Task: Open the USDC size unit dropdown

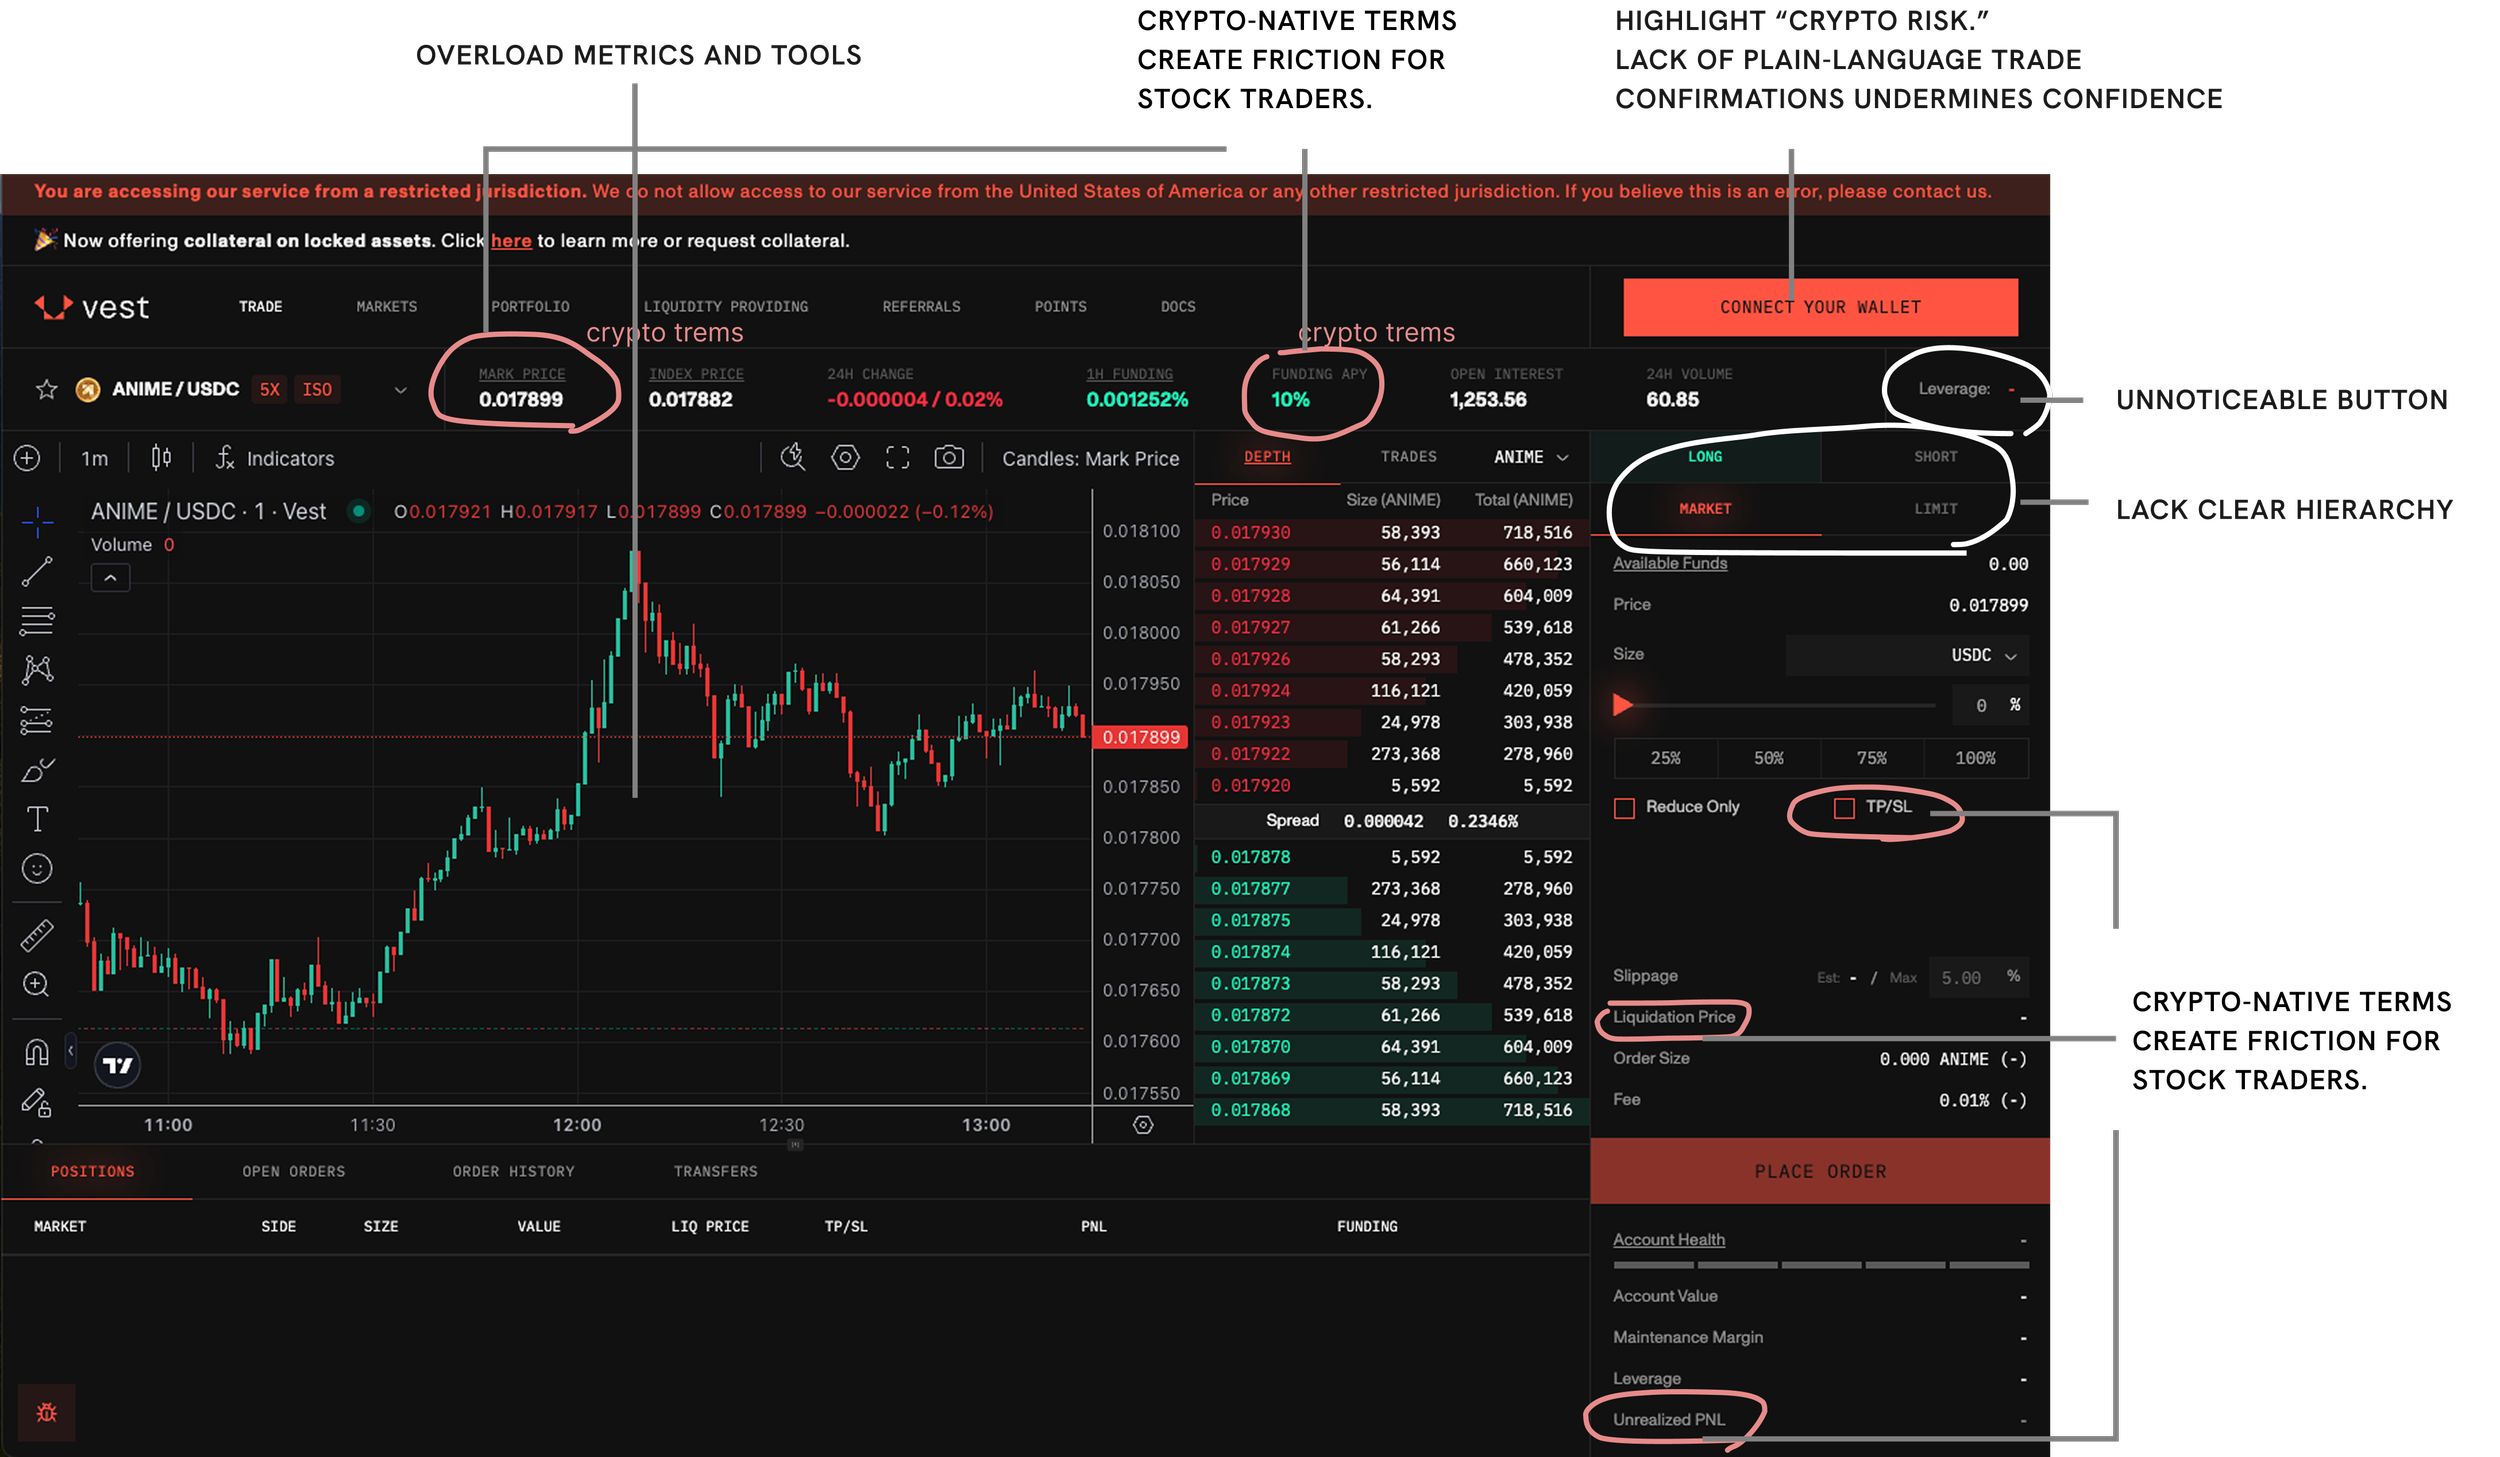Action: coord(1983,656)
